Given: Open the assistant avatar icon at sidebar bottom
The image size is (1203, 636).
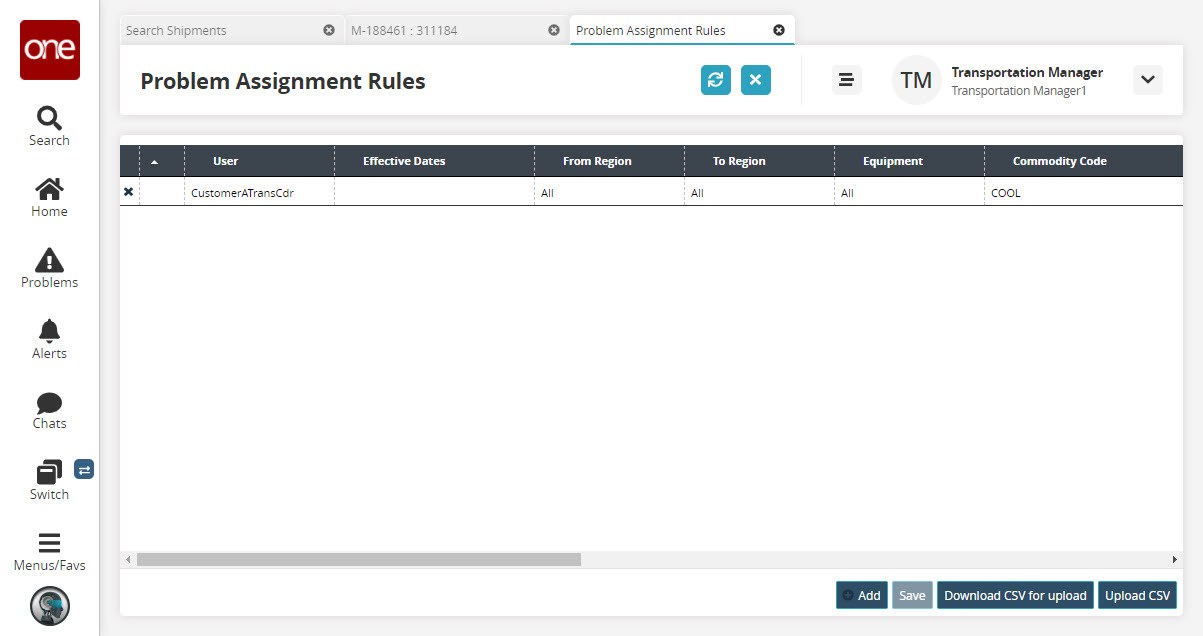Looking at the screenshot, I should tap(50, 605).
